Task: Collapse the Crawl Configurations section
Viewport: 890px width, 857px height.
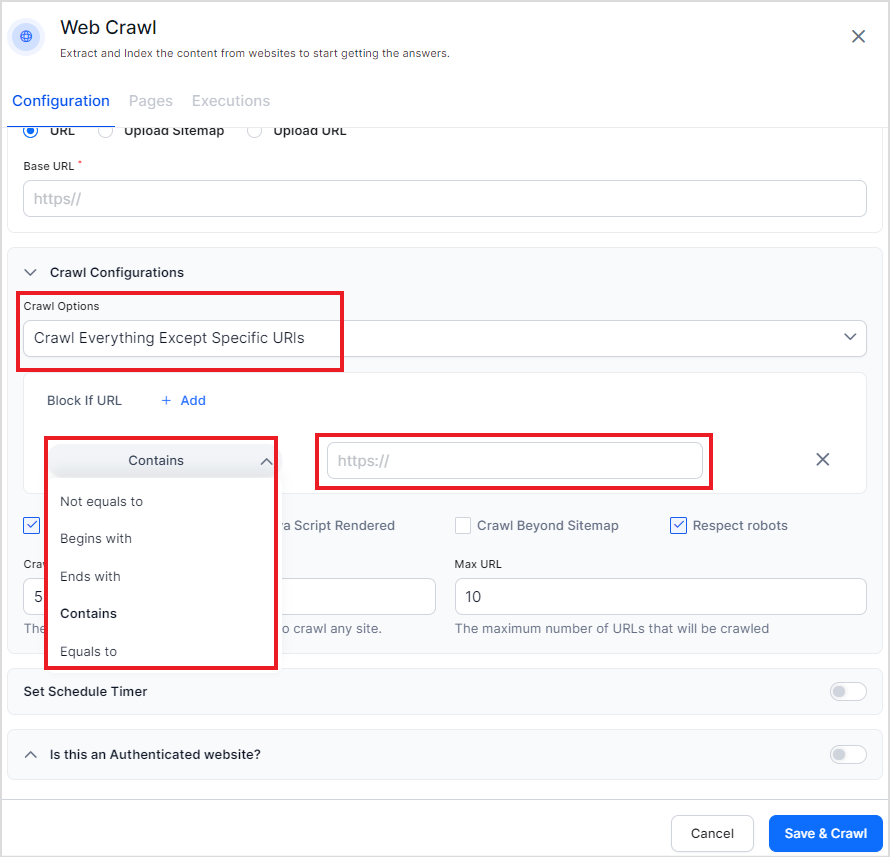Action: pos(30,272)
